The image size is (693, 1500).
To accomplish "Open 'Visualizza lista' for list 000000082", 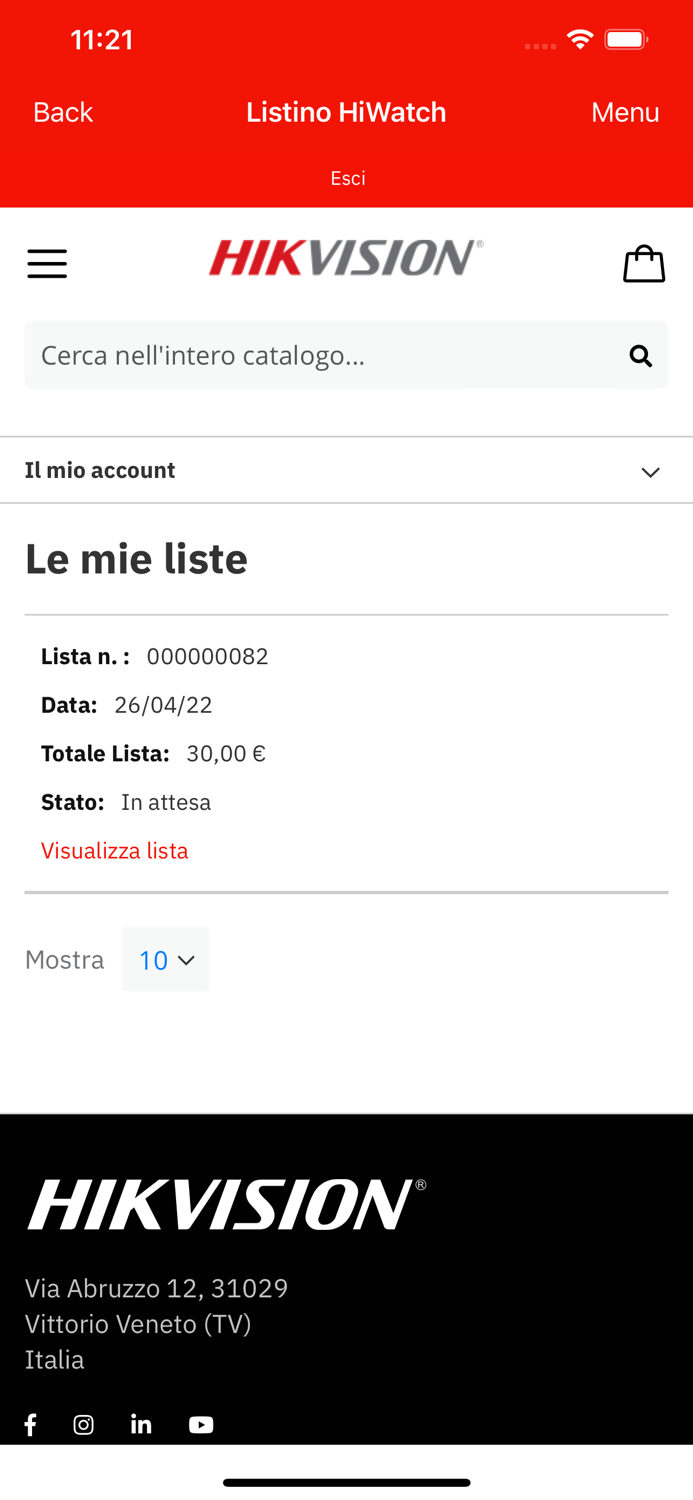I will click(114, 849).
